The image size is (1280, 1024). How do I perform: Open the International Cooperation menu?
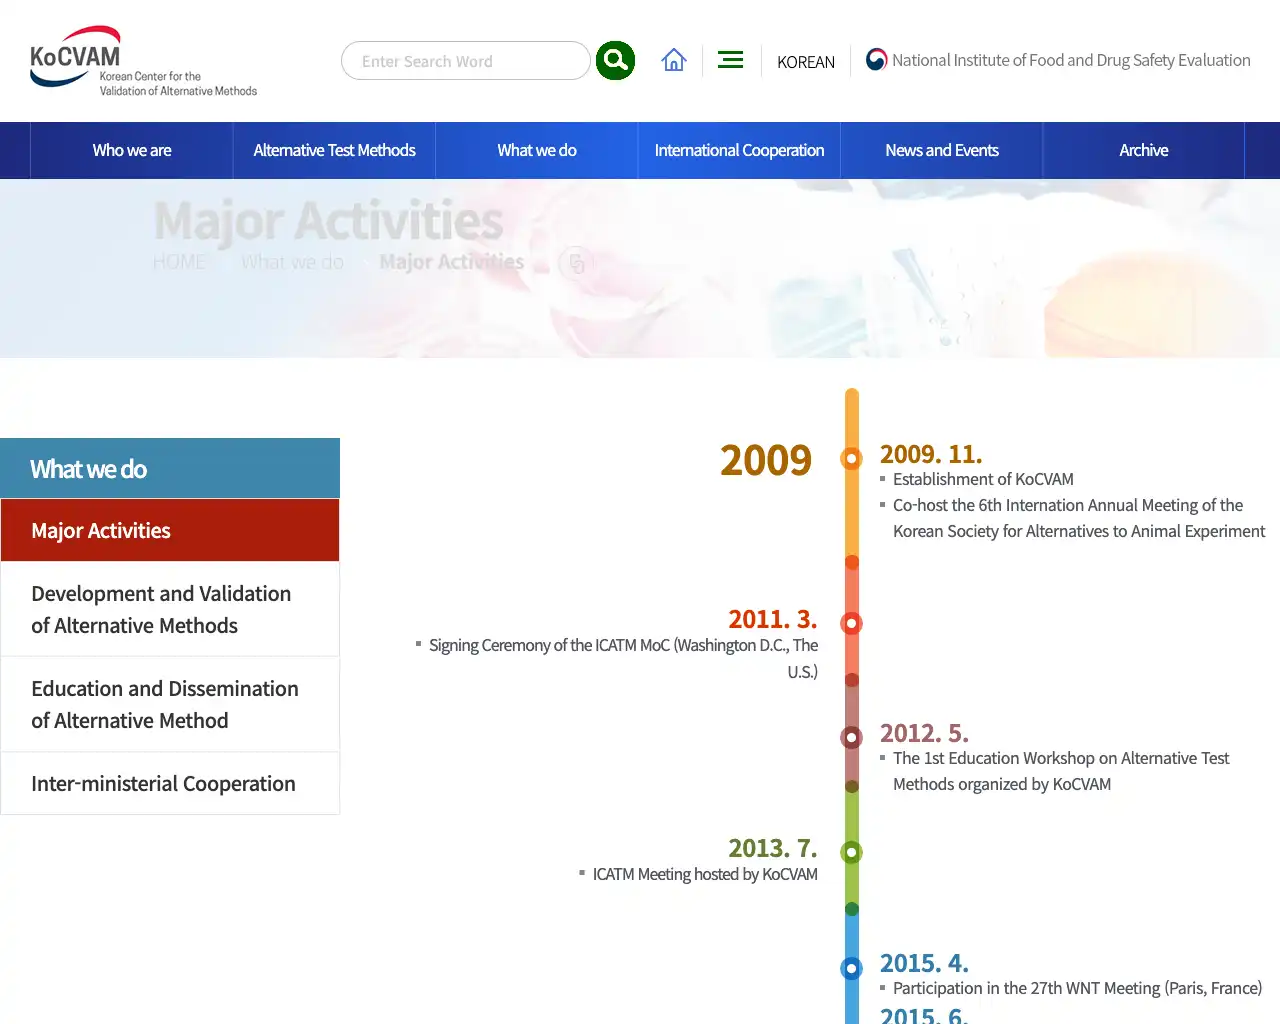(x=739, y=150)
